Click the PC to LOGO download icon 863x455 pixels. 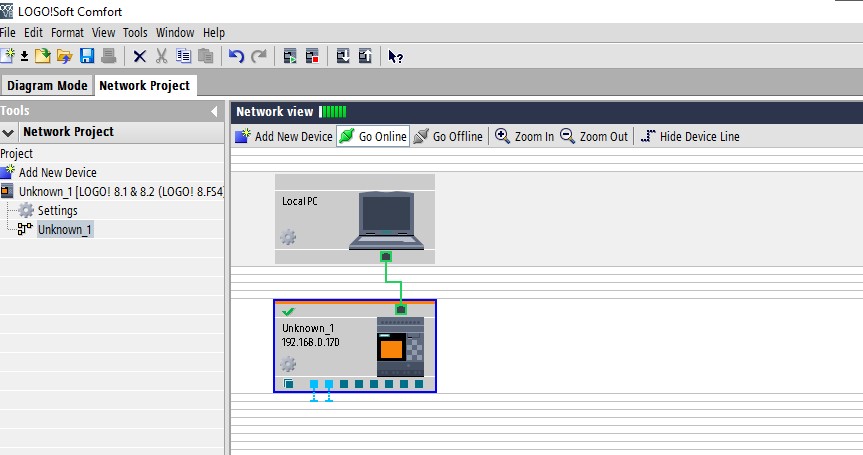(x=342, y=56)
